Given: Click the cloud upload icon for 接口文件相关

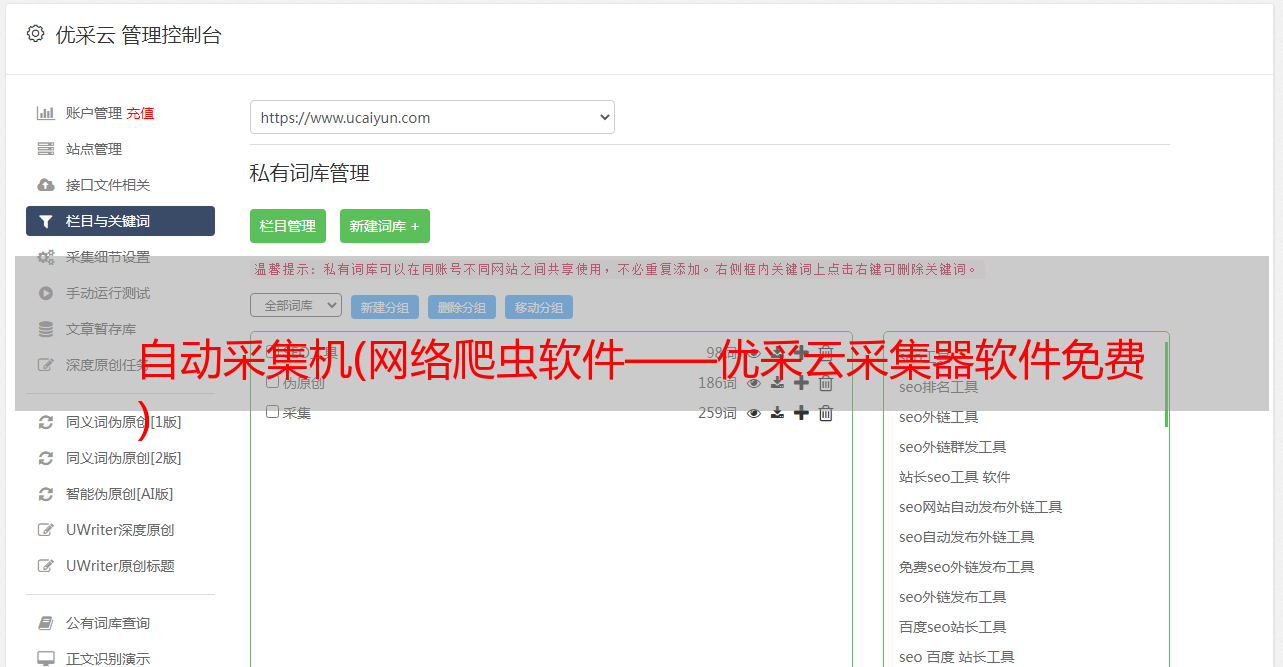Looking at the screenshot, I should pos(46,185).
